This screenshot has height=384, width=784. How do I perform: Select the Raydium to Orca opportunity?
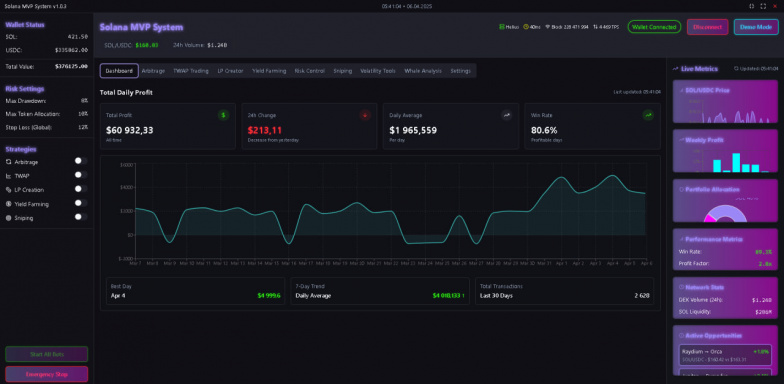[x=725, y=354]
